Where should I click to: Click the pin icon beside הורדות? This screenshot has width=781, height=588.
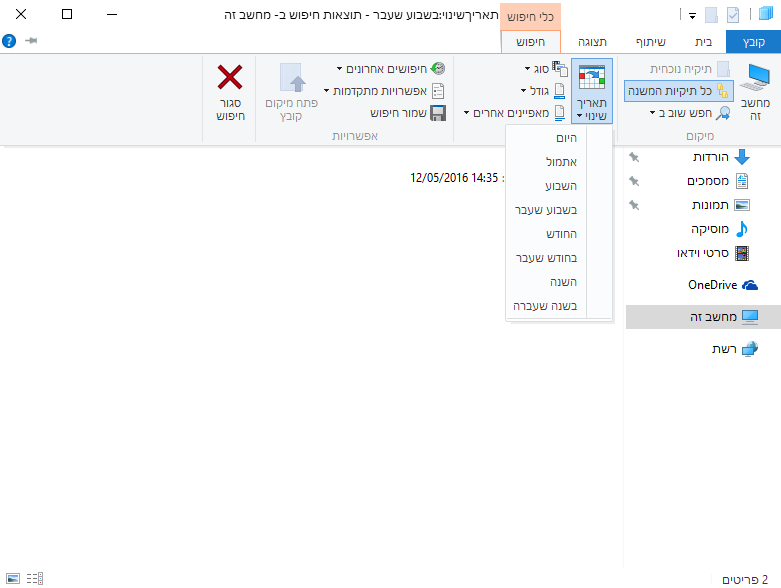coord(634,157)
